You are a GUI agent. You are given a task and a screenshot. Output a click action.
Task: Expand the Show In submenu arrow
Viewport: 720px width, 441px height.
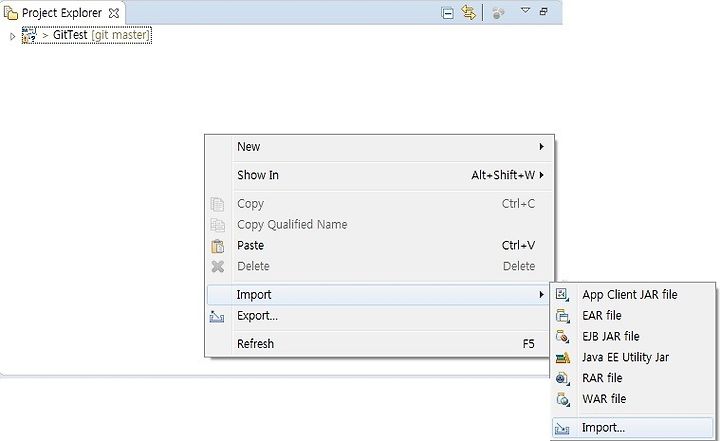(542, 175)
